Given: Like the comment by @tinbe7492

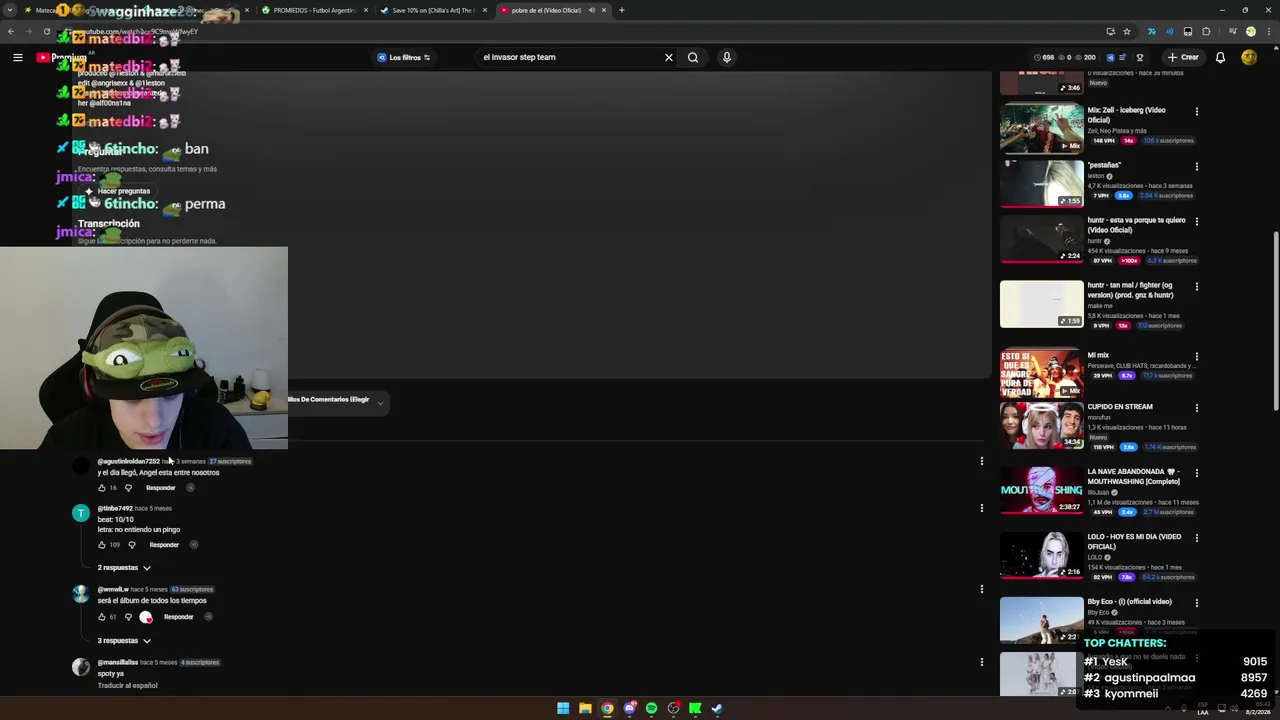Looking at the screenshot, I should (x=102, y=545).
